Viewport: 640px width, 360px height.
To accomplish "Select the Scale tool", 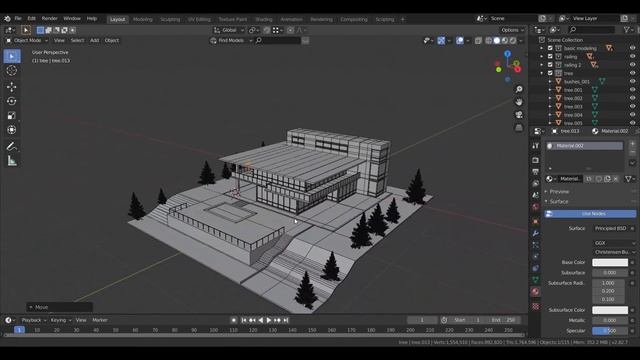I will tap(12, 116).
